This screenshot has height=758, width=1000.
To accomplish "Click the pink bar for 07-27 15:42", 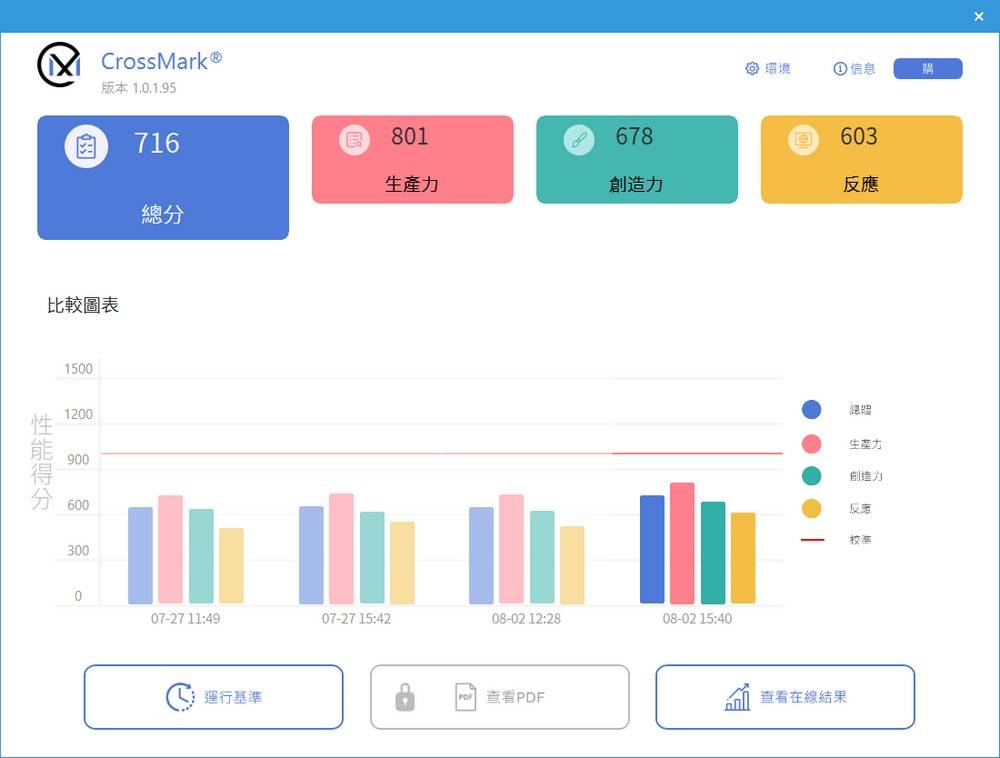I will pos(341,548).
